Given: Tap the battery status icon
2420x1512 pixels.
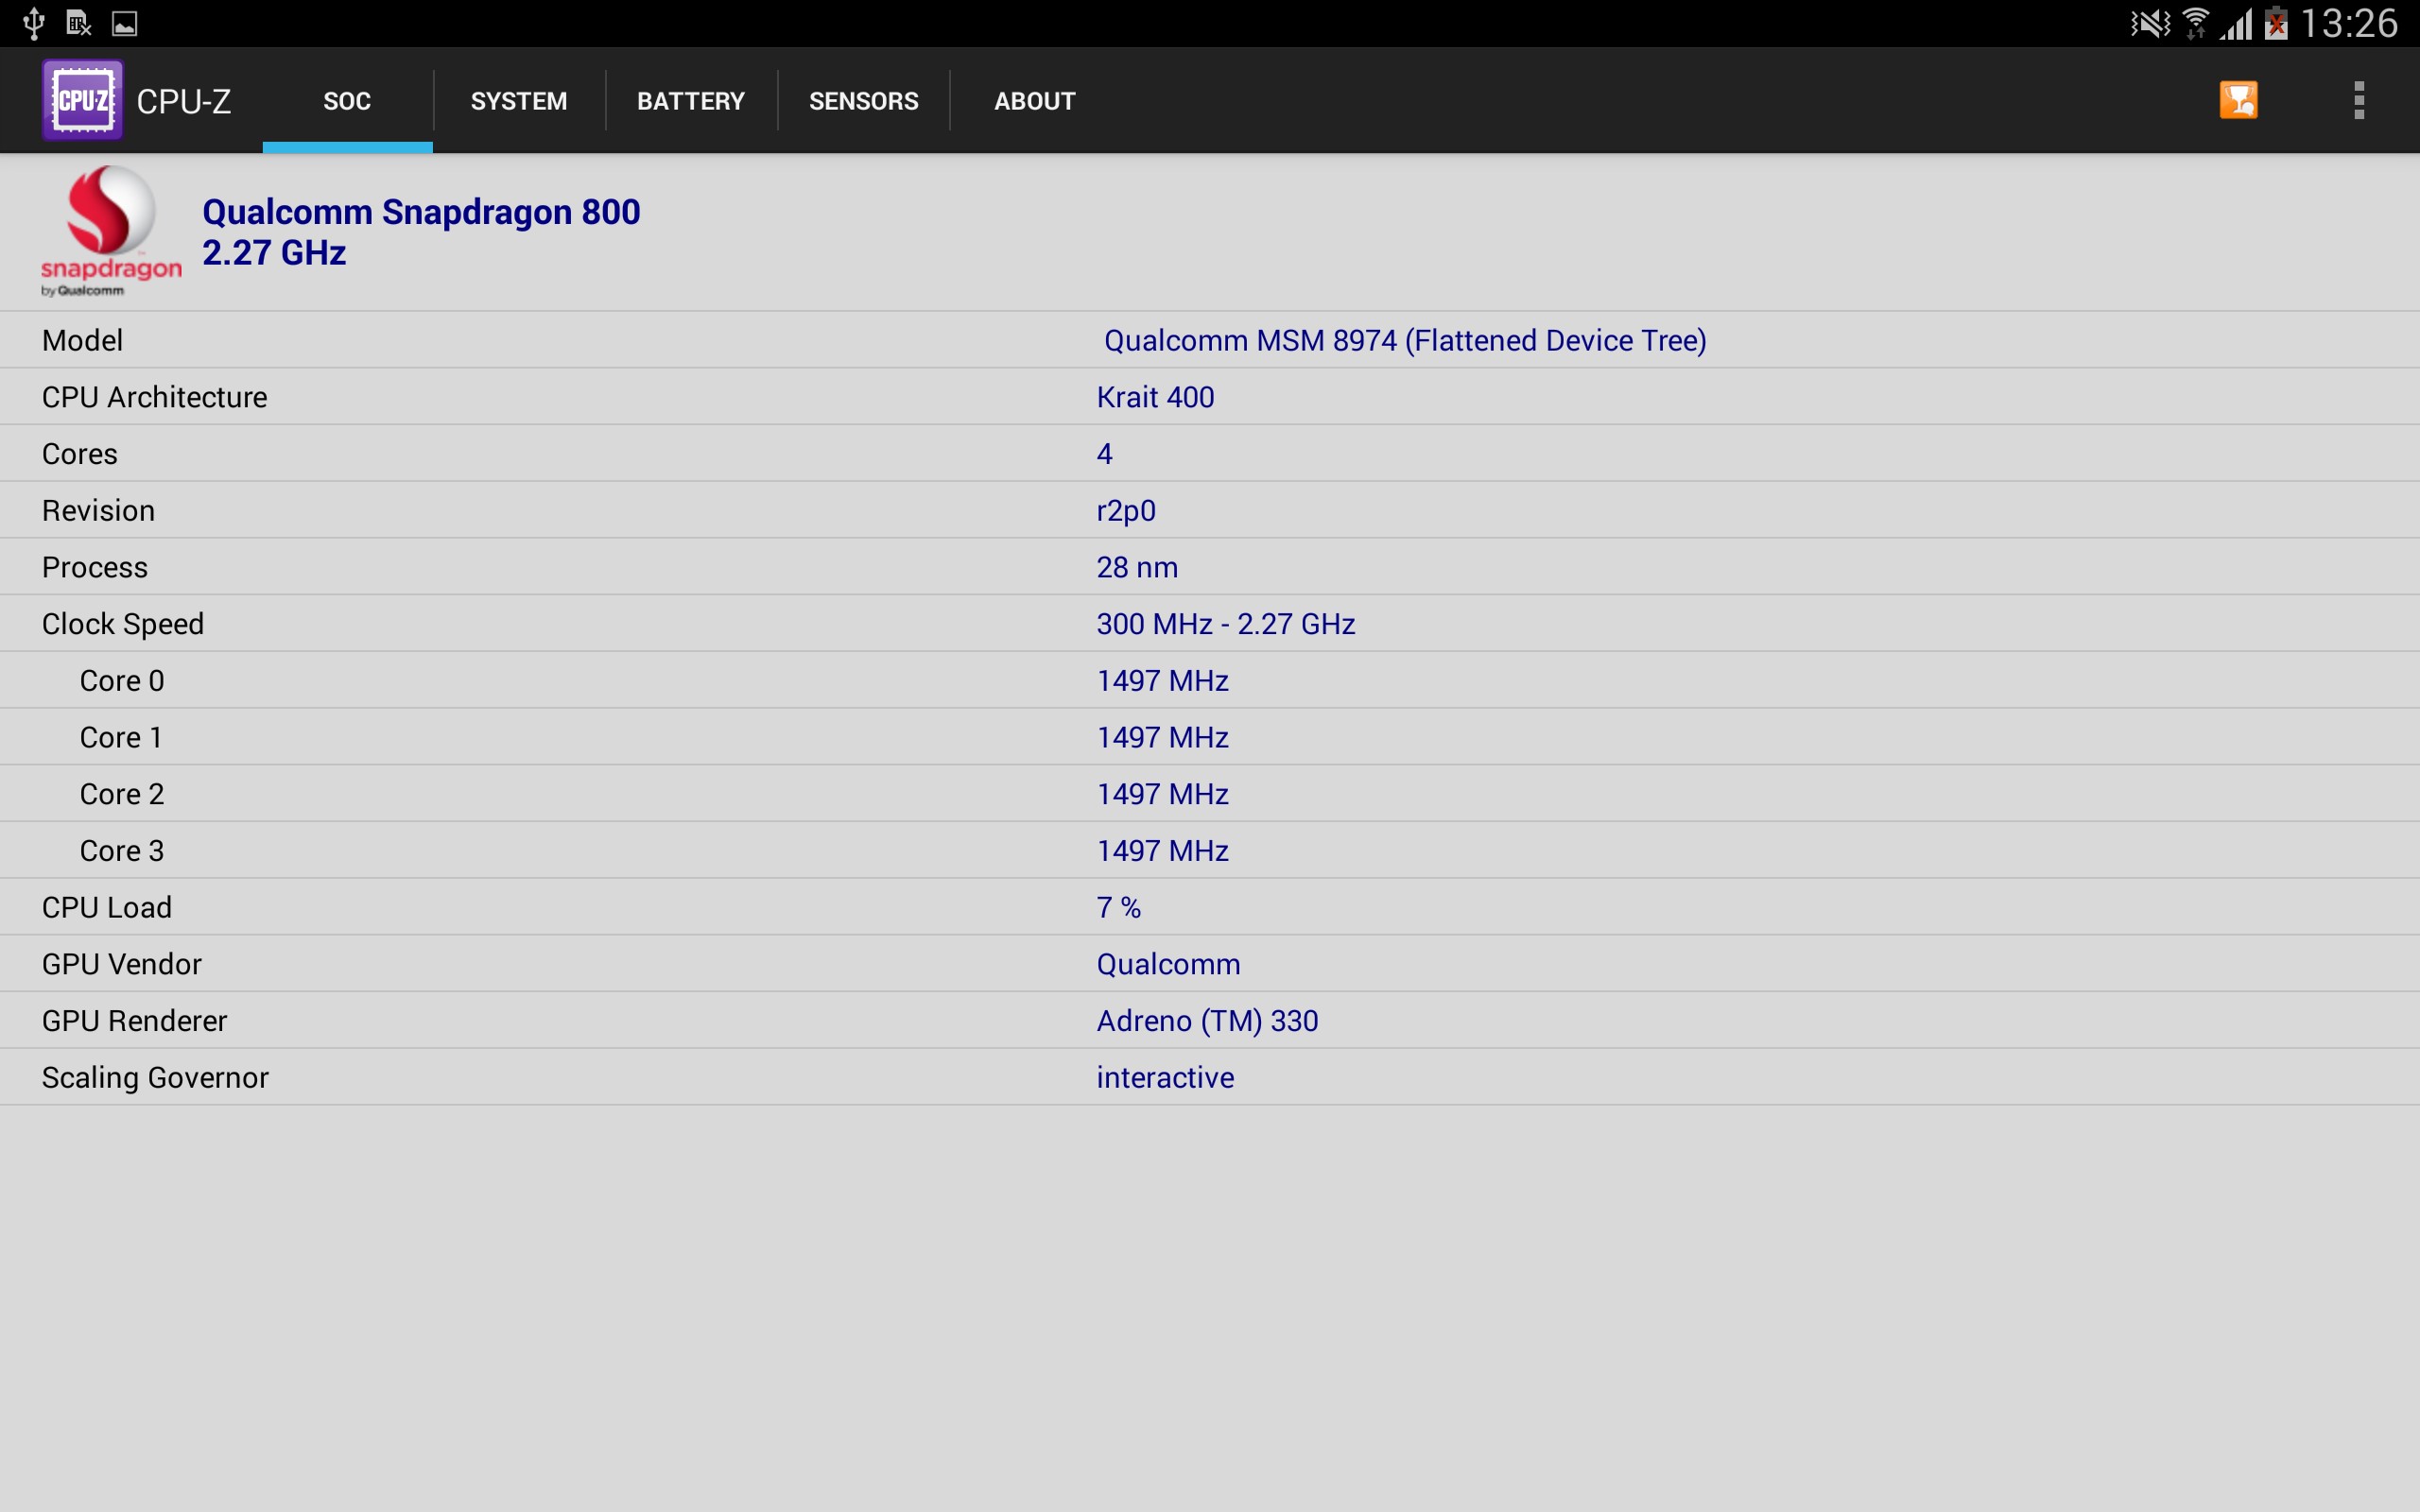Looking at the screenshot, I should tap(2277, 23).
